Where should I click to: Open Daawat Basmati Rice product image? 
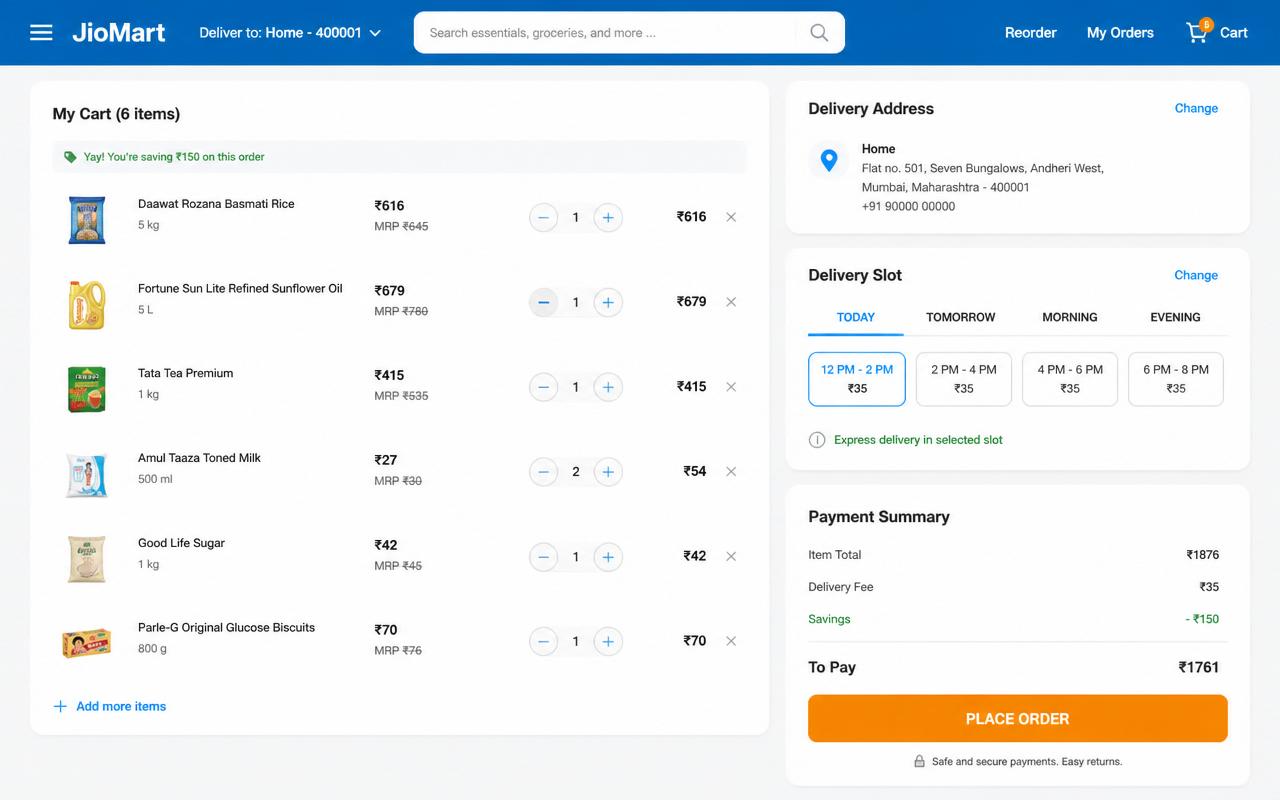pyautogui.click(x=87, y=220)
